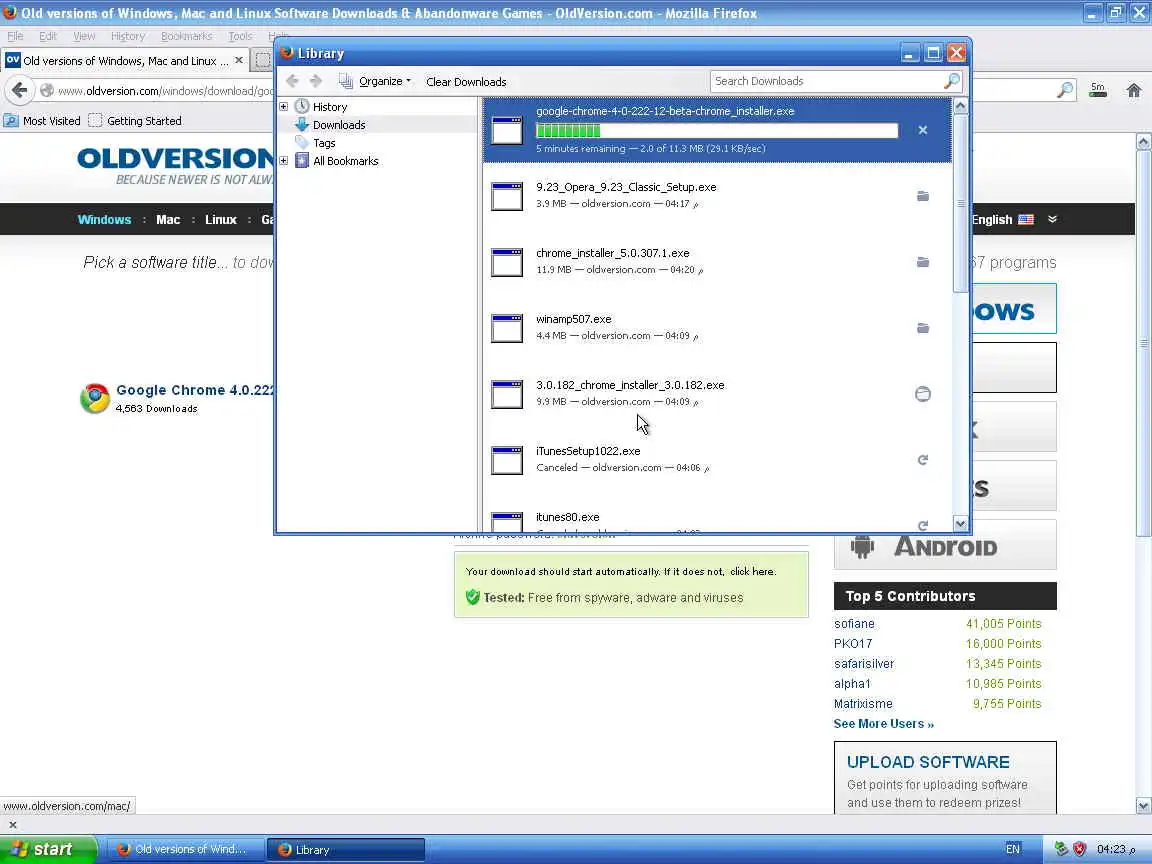Retry the itunes80.exe download

point(923,525)
